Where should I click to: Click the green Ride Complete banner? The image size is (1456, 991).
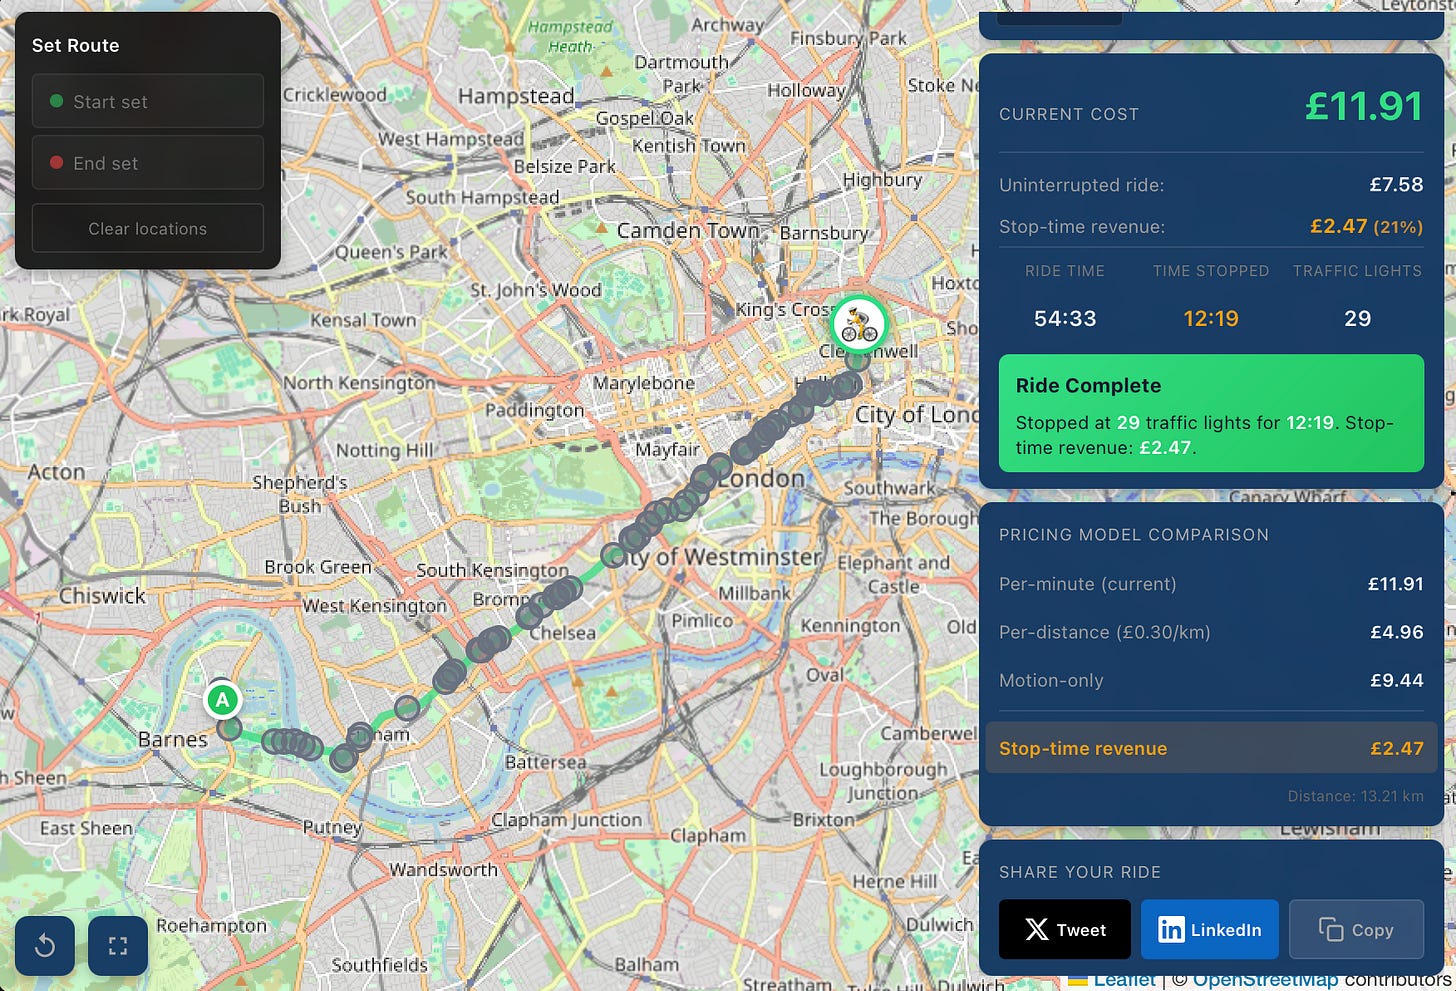(1211, 413)
